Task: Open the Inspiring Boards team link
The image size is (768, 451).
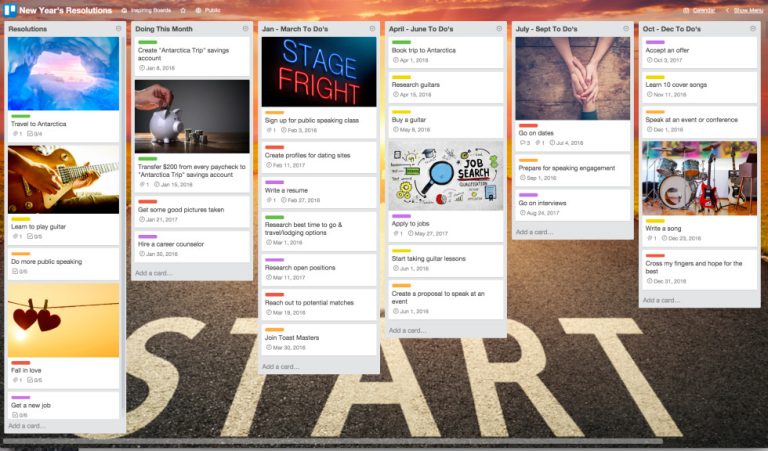Action: tap(146, 10)
